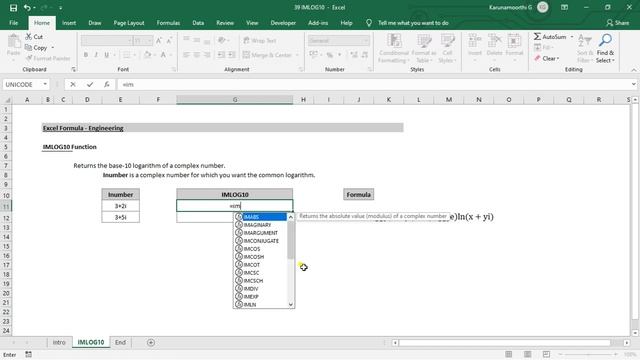Choose IMCONJUGATE from the autocomplete list
The image size is (640, 360).
pyautogui.click(x=261, y=241)
